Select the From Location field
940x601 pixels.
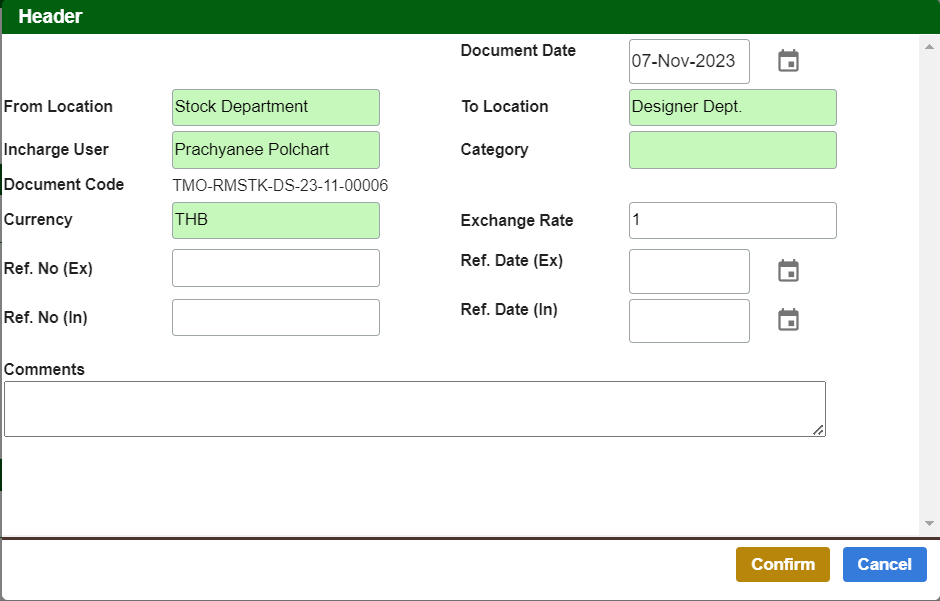pyautogui.click(x=275, y=107)
